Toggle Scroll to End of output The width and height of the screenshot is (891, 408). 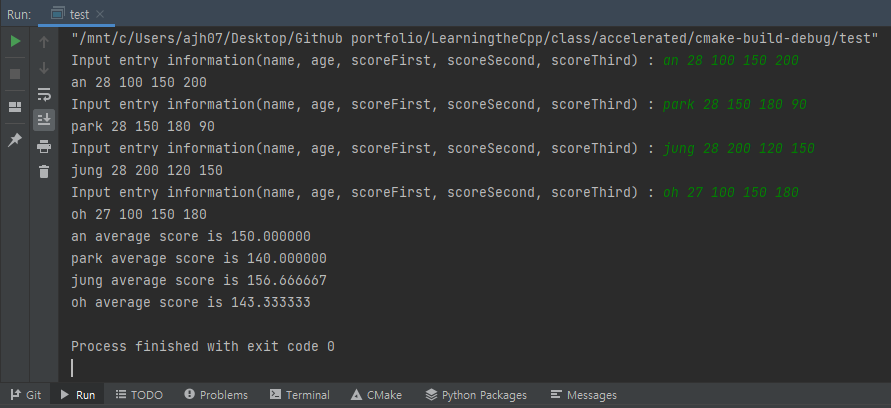(x=44, y=119)
